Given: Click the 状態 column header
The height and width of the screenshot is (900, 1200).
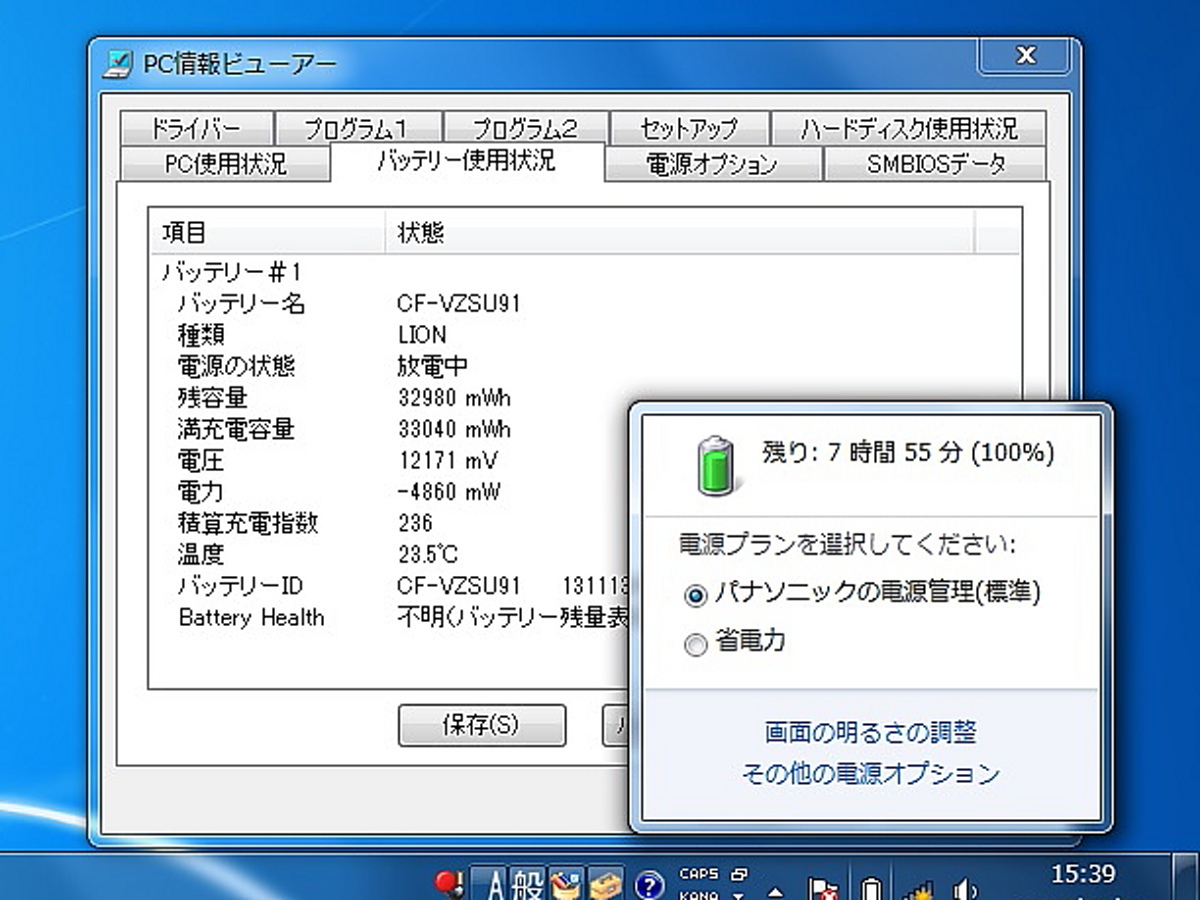Looking at the screenshot, I should pyautogui.click(x=679, y=233).
